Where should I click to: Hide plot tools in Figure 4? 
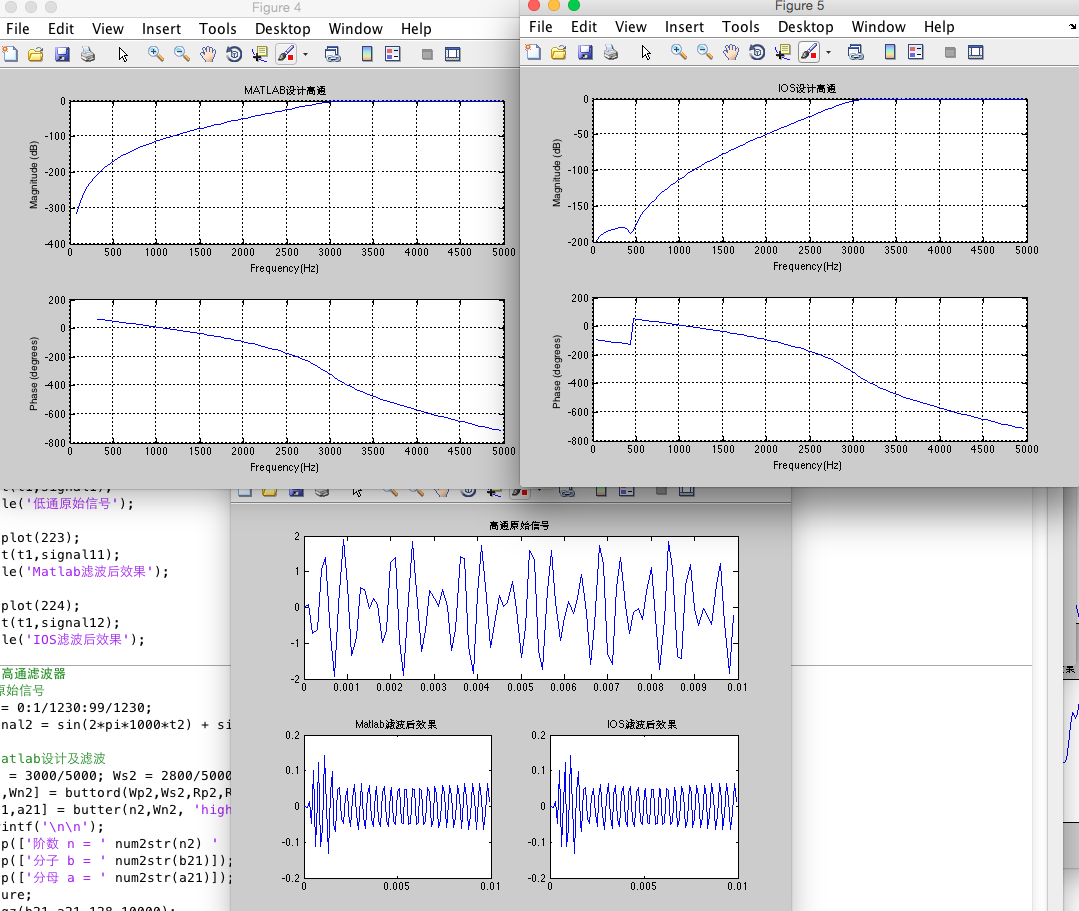427,54
